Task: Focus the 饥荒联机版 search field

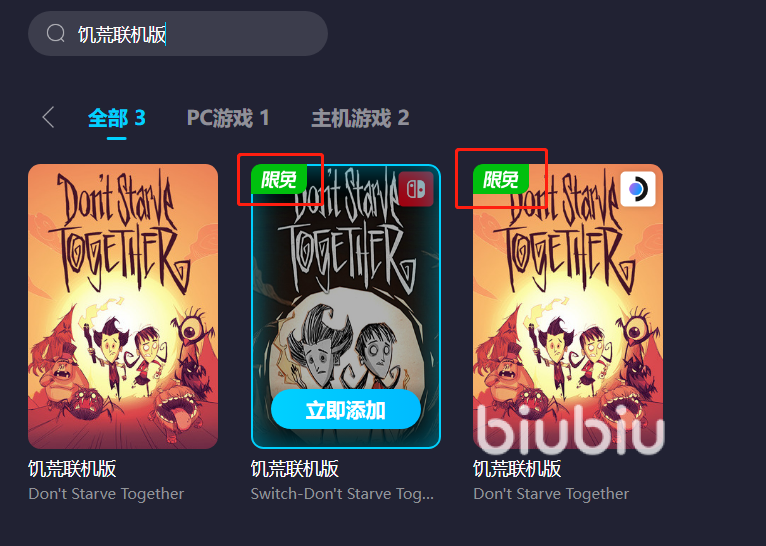Action: pyautogui.click(x=178, y=34)
